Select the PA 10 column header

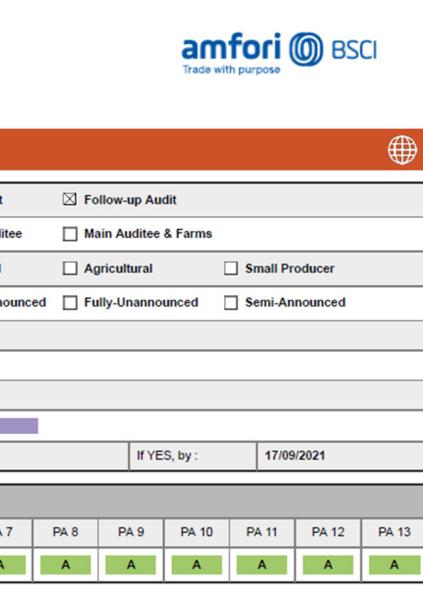[x=196, y=532]
